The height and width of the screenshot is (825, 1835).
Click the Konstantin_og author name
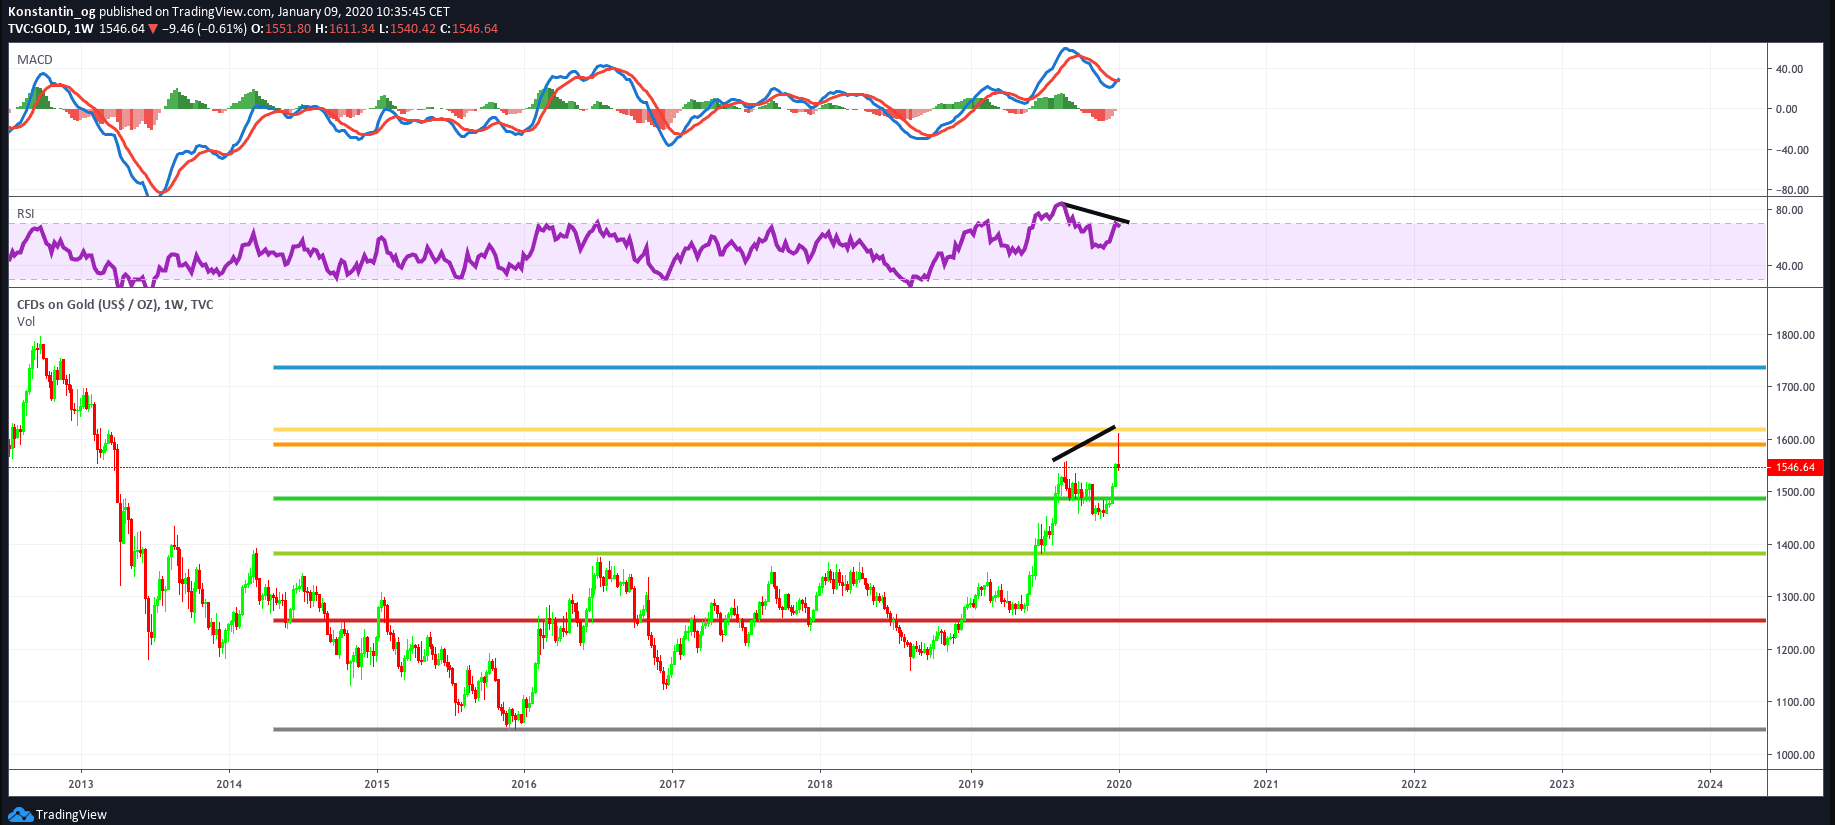[52, 12]
